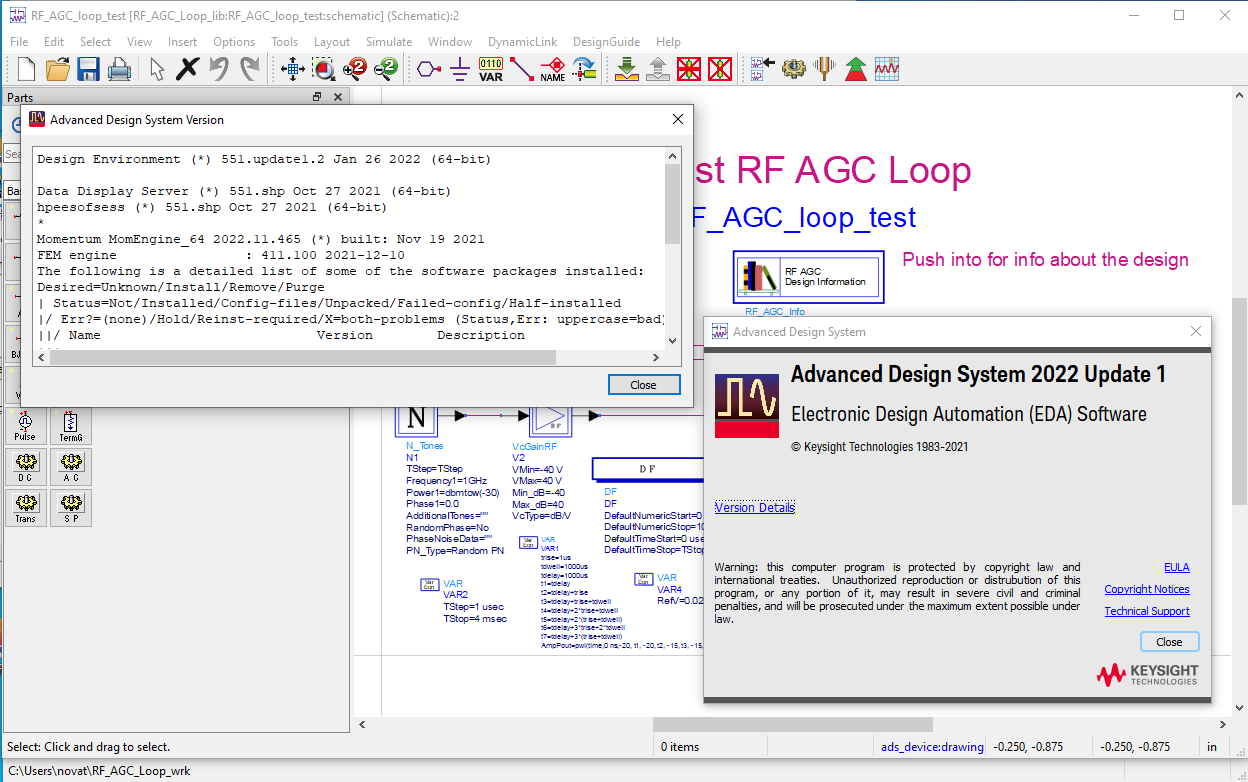Open the File menu
This screenshot has width=1248, height=782.
19,42
